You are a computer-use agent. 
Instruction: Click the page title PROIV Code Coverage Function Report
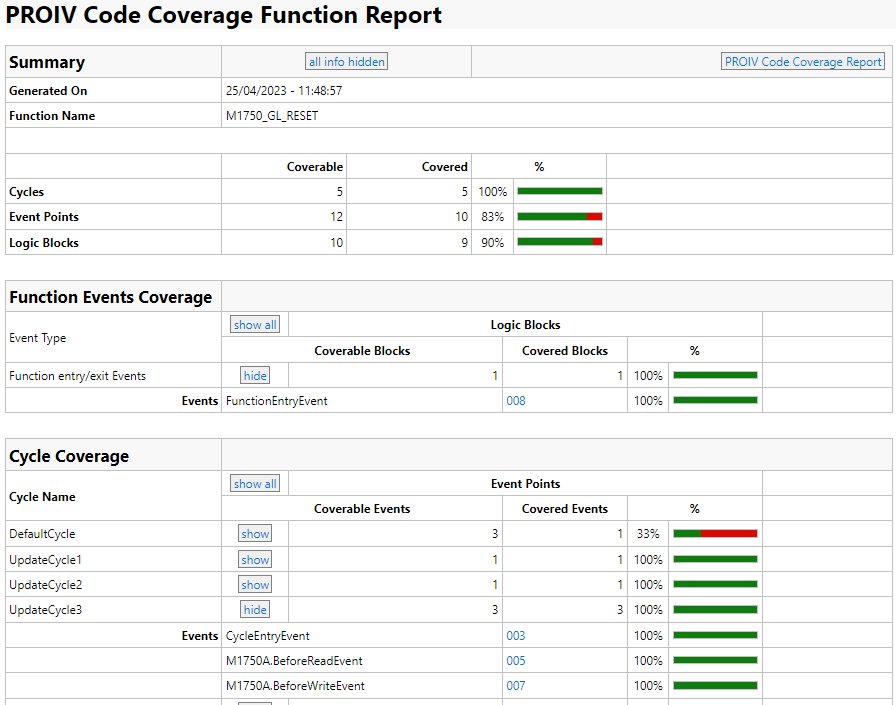pyautogui.click(x=223, y=15)
